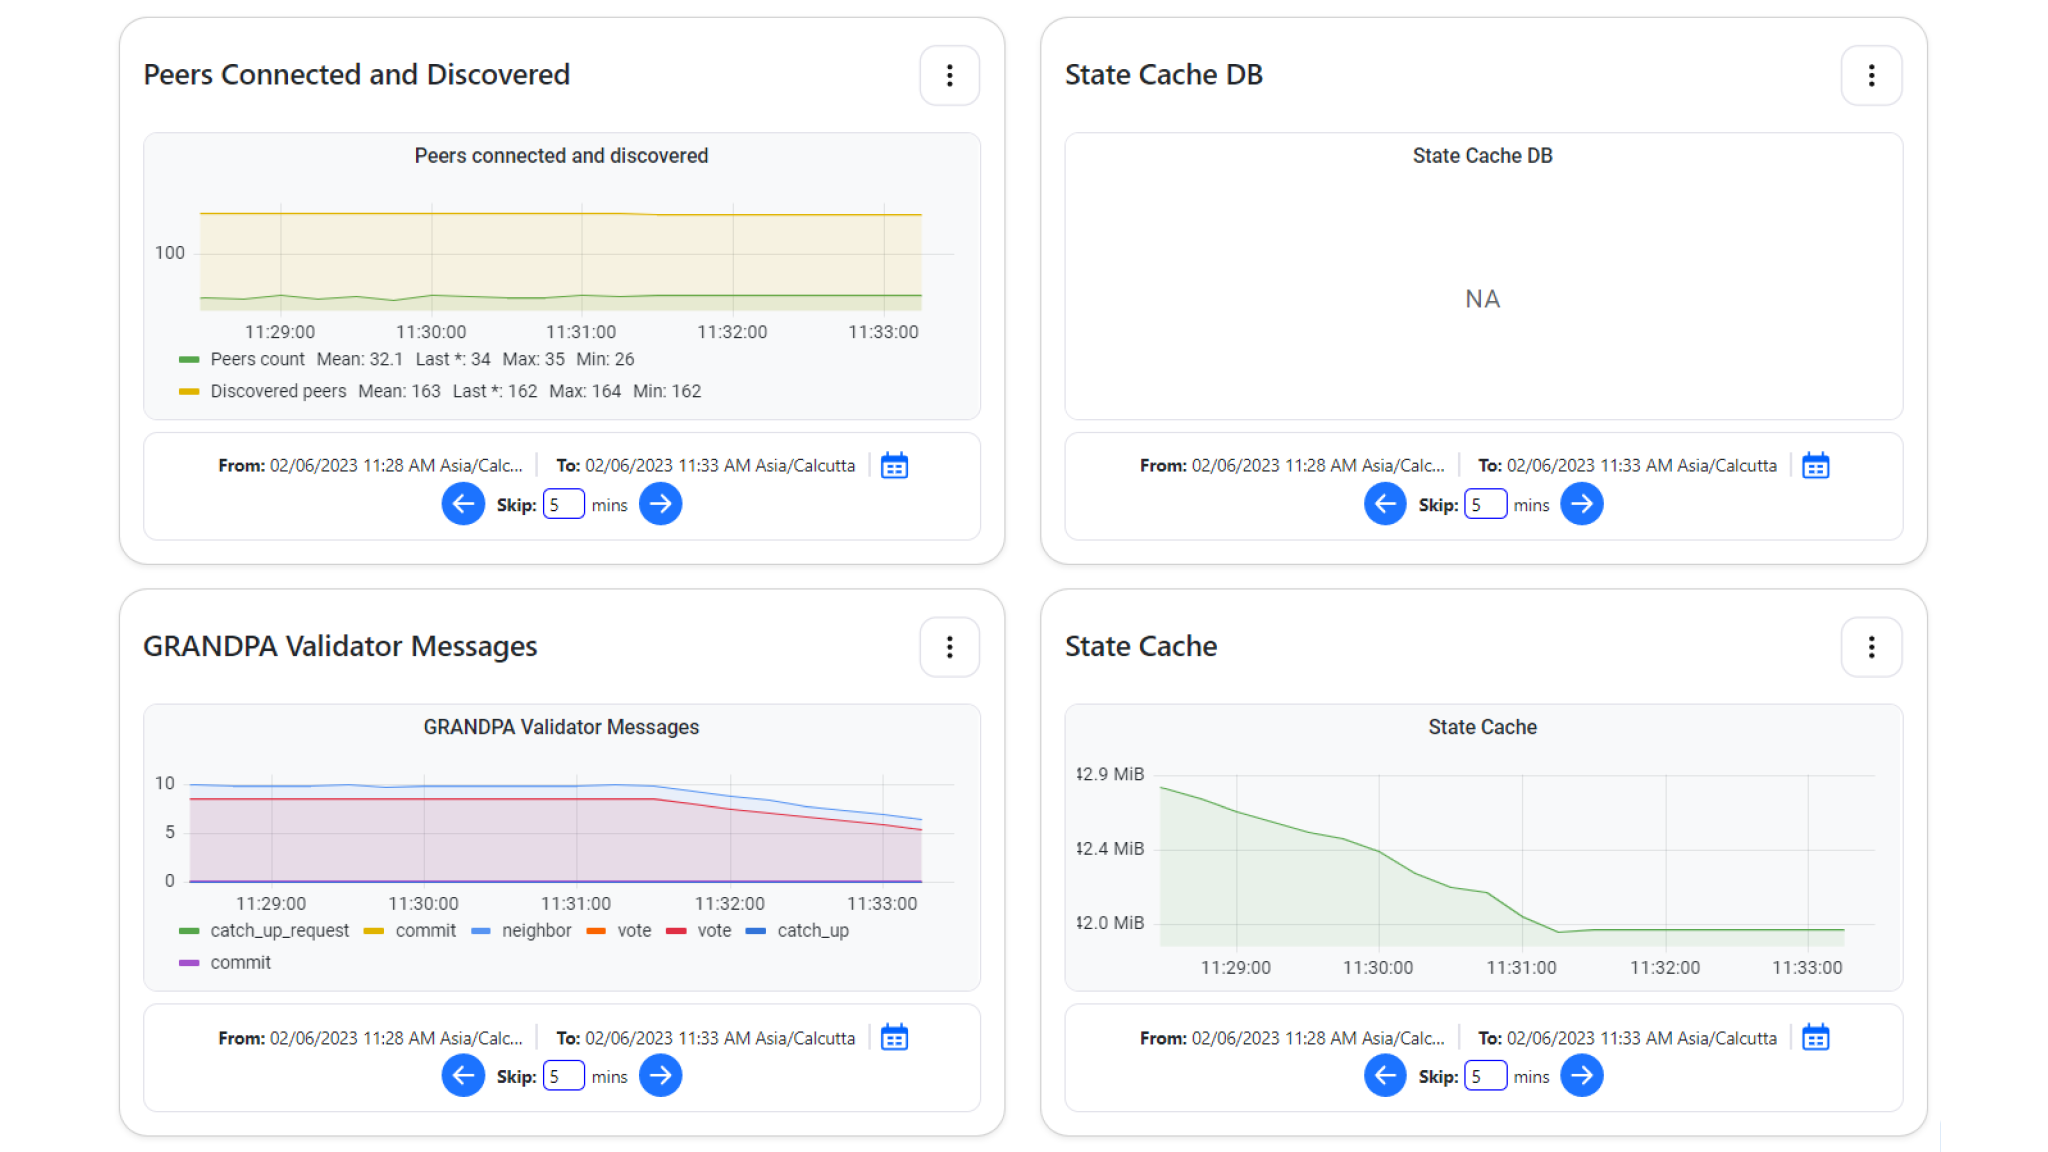Image resolution: width=2048 pixels, height=1152 pixels.
Task: Open the calendar picker on GRANDPA Validator Messages panel
Action: 893,1038
